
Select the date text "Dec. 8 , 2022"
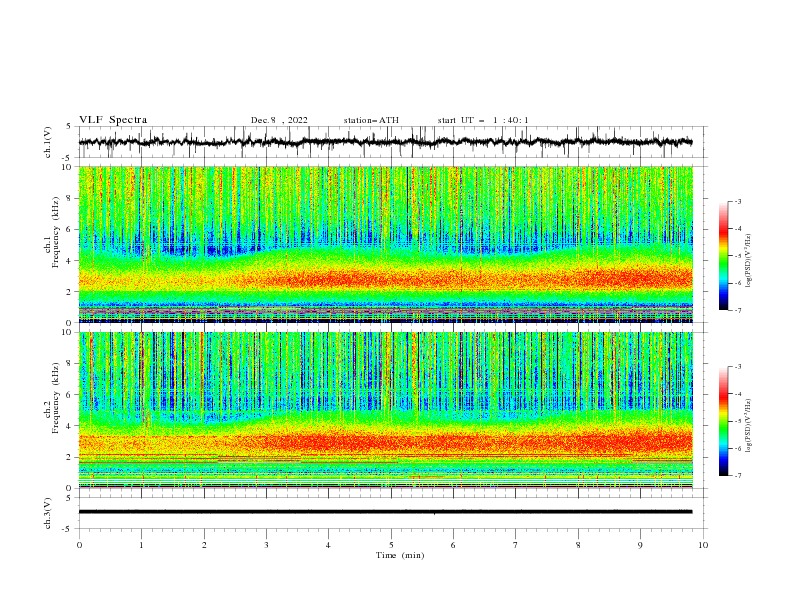(x=279, y=120)
